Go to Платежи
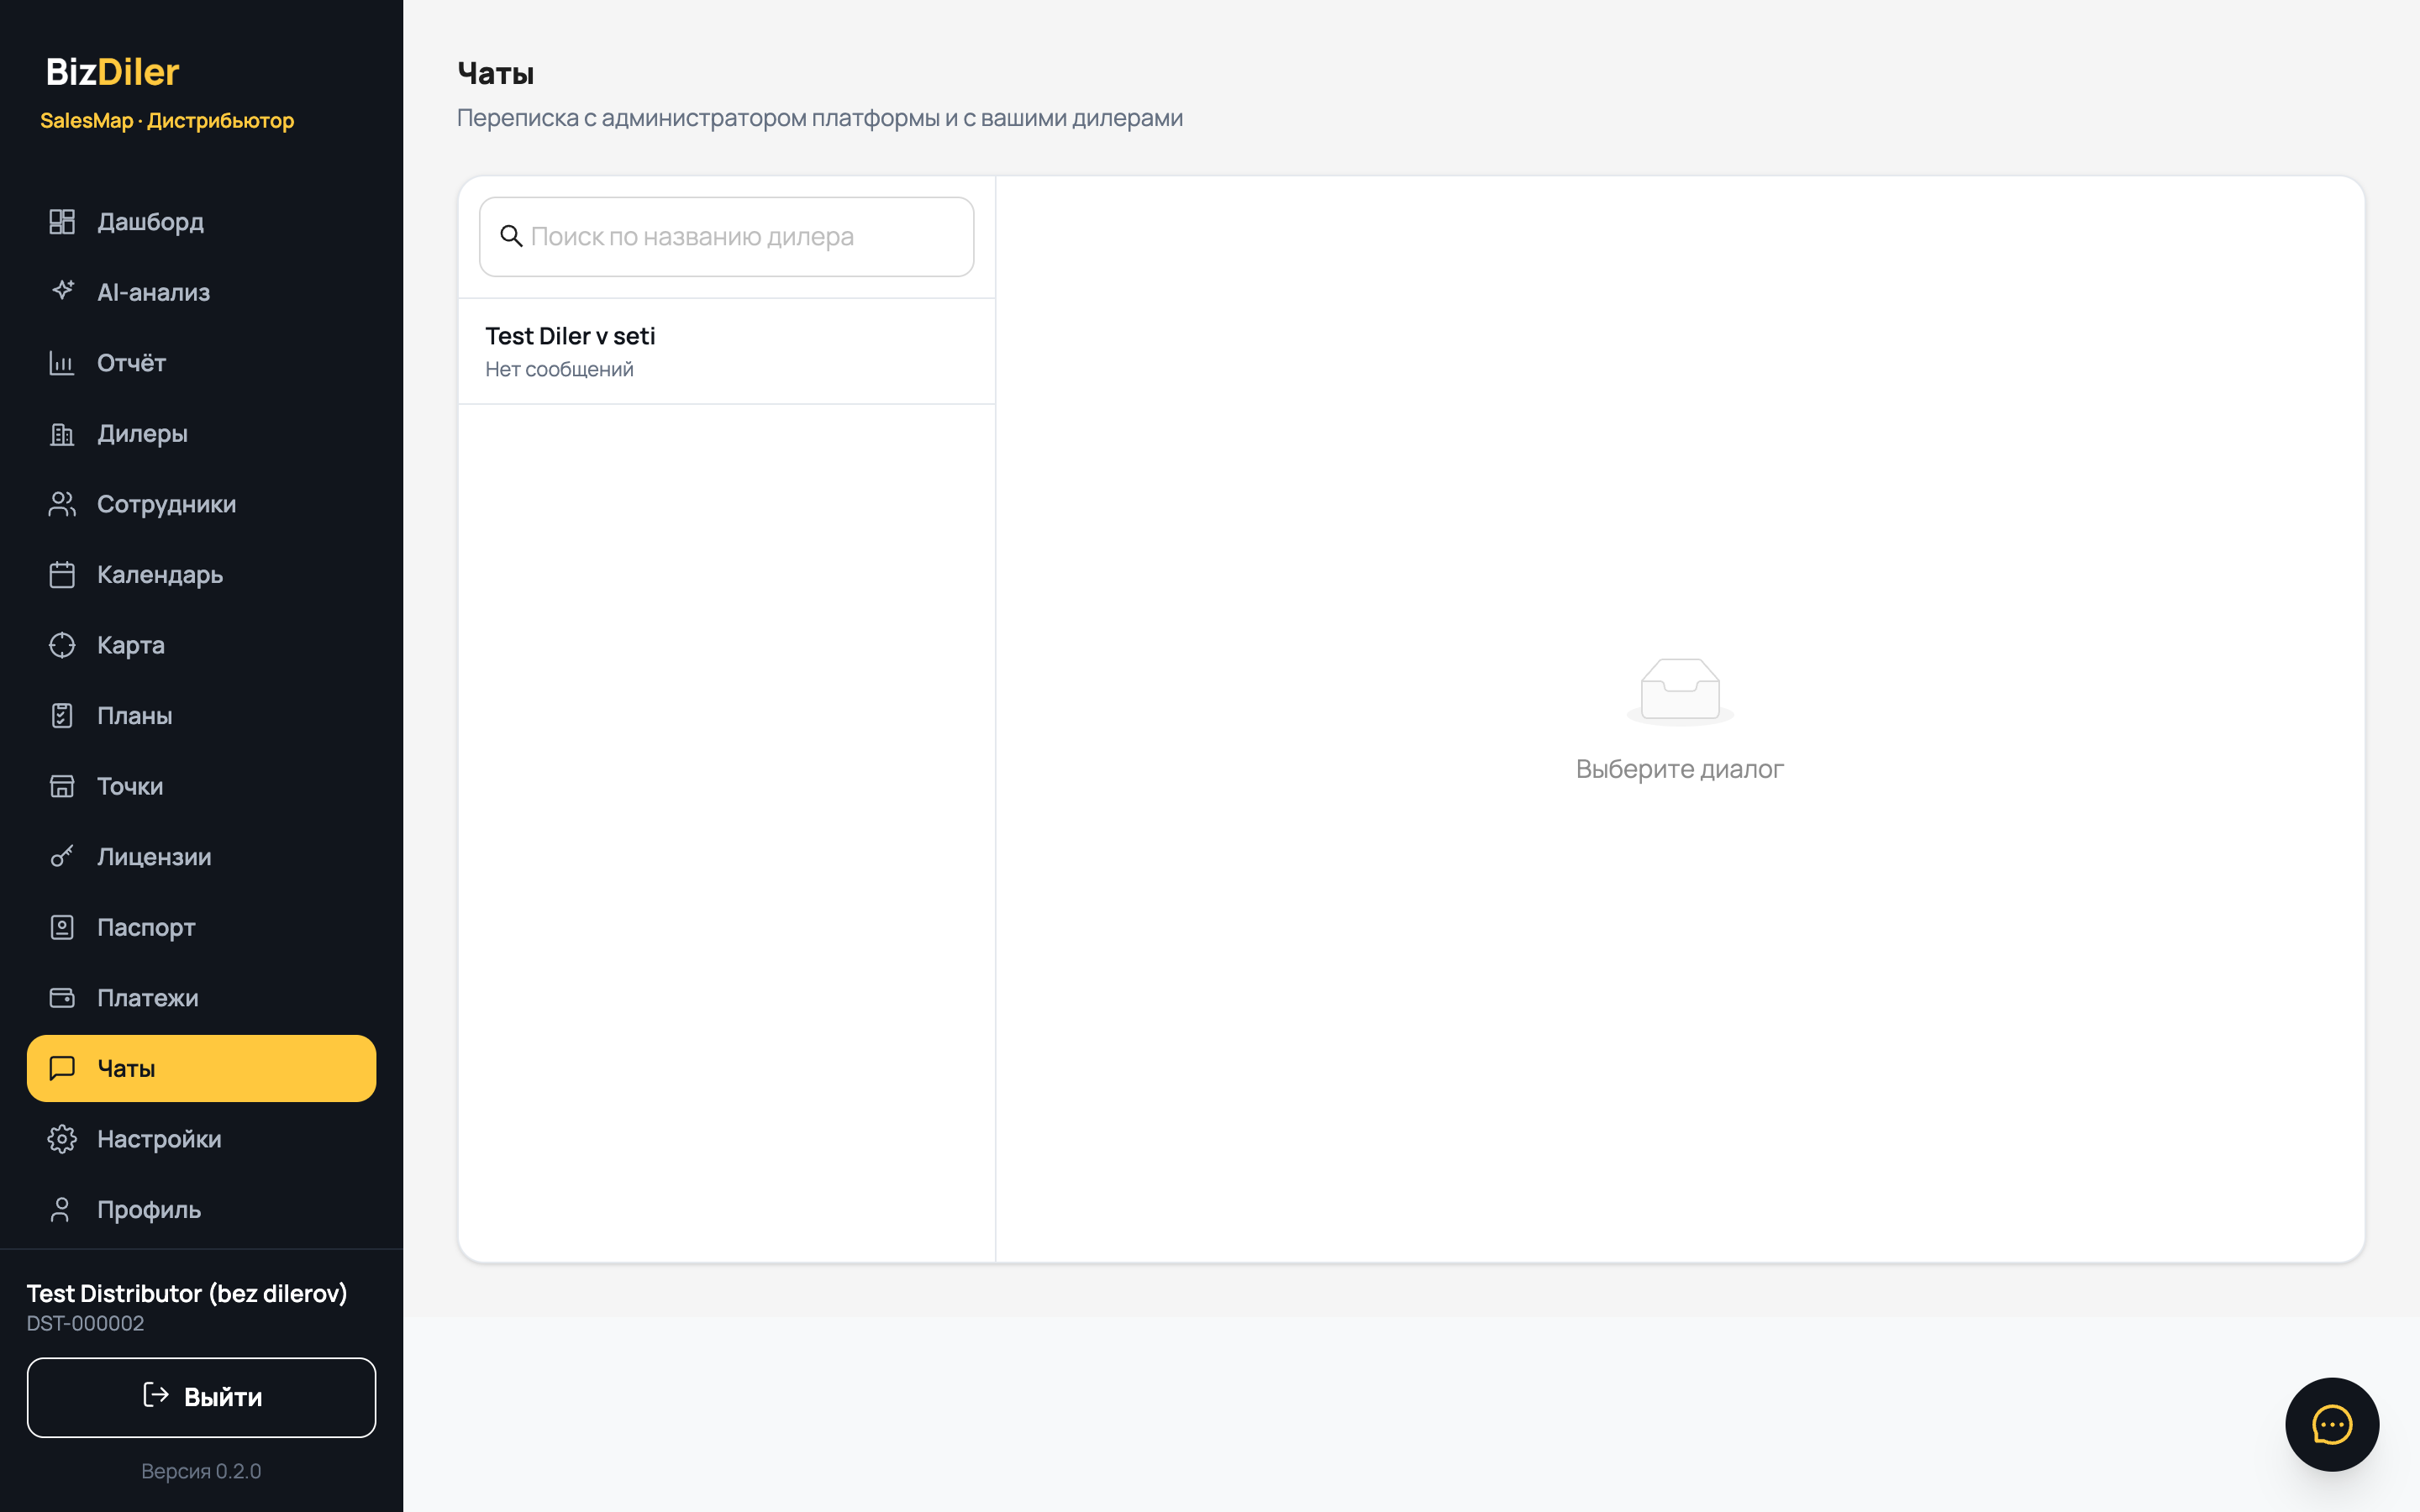The image size is (2420, 1512). 201,997
